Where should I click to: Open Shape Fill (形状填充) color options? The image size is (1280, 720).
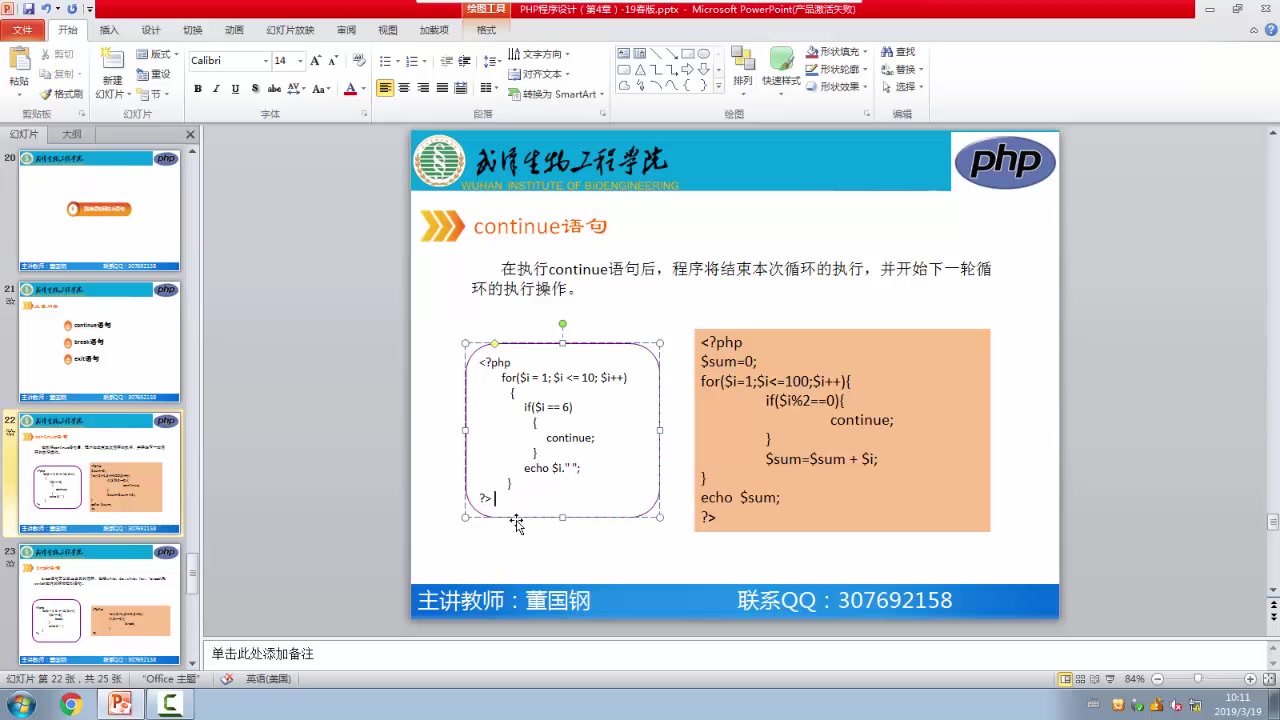[838, 52]
